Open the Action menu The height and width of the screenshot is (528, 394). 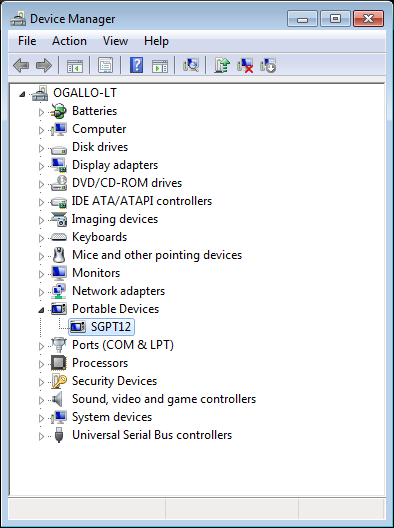click(69, 41)
